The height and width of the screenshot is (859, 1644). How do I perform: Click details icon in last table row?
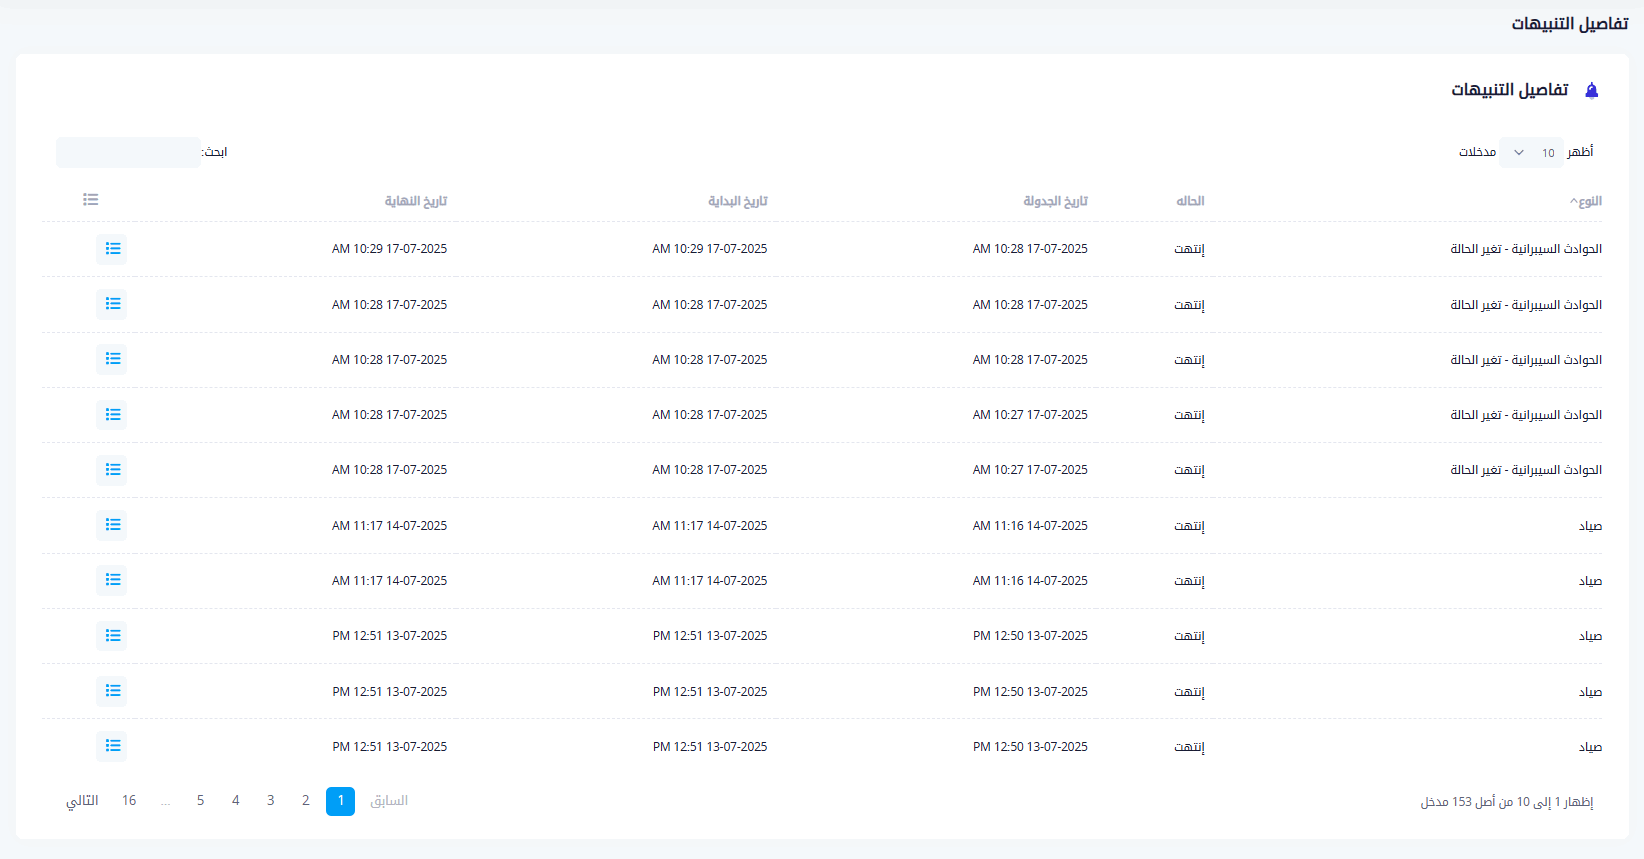(x=112, y=746)
